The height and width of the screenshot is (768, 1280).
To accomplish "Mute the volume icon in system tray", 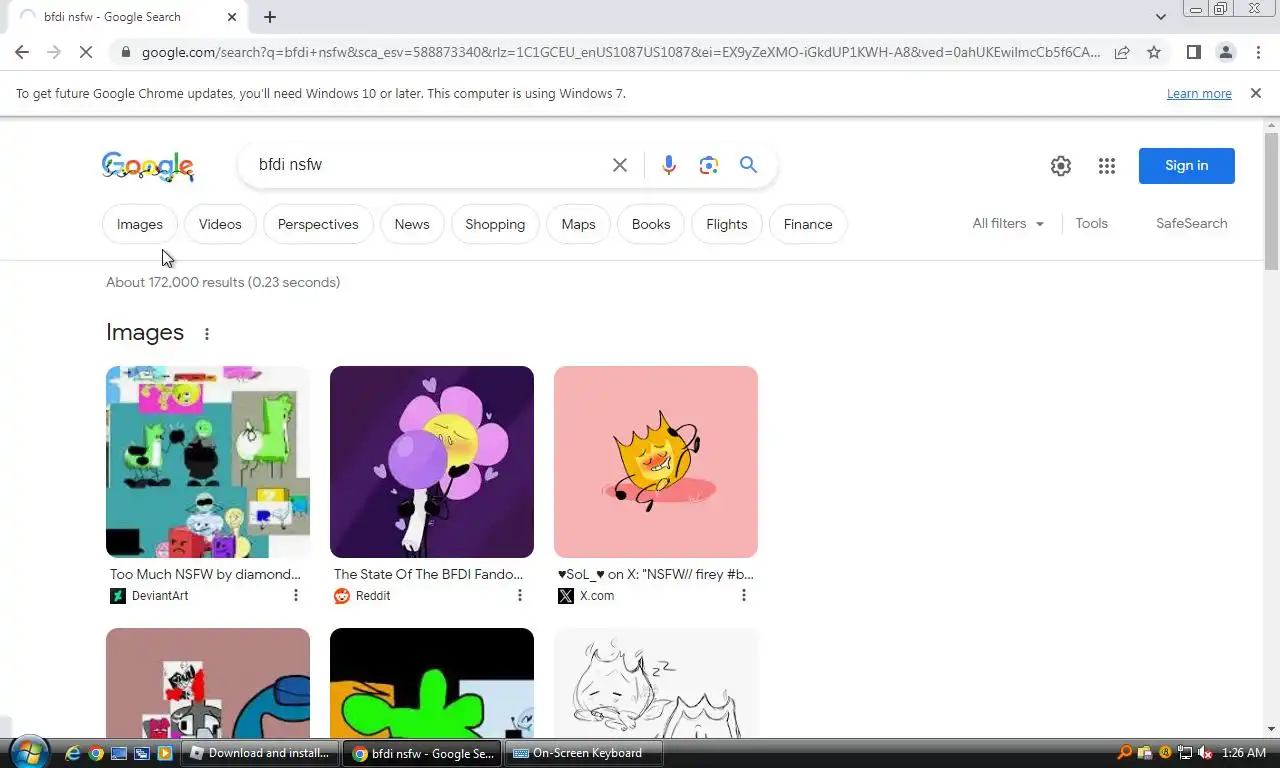I will [x=1205, y=753].
